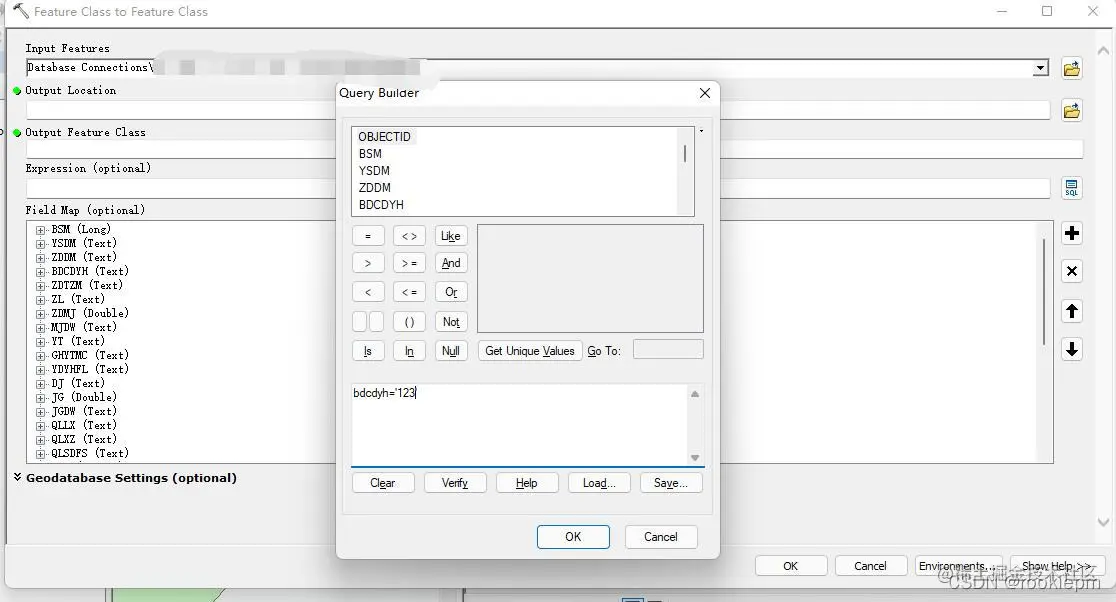1116x602 pixels.
Task: Click OK in Feature Class to Feature Class window
Action: [791, 566]
